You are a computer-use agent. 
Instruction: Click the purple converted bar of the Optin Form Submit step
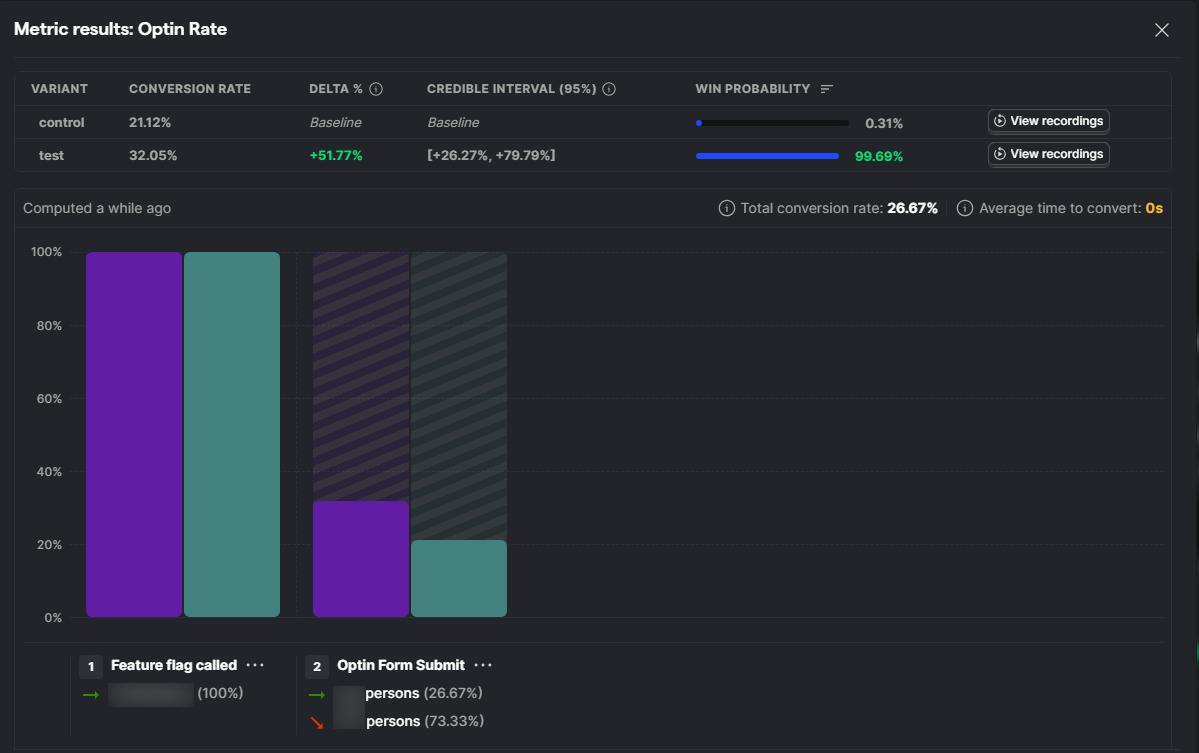click(361, 559)
